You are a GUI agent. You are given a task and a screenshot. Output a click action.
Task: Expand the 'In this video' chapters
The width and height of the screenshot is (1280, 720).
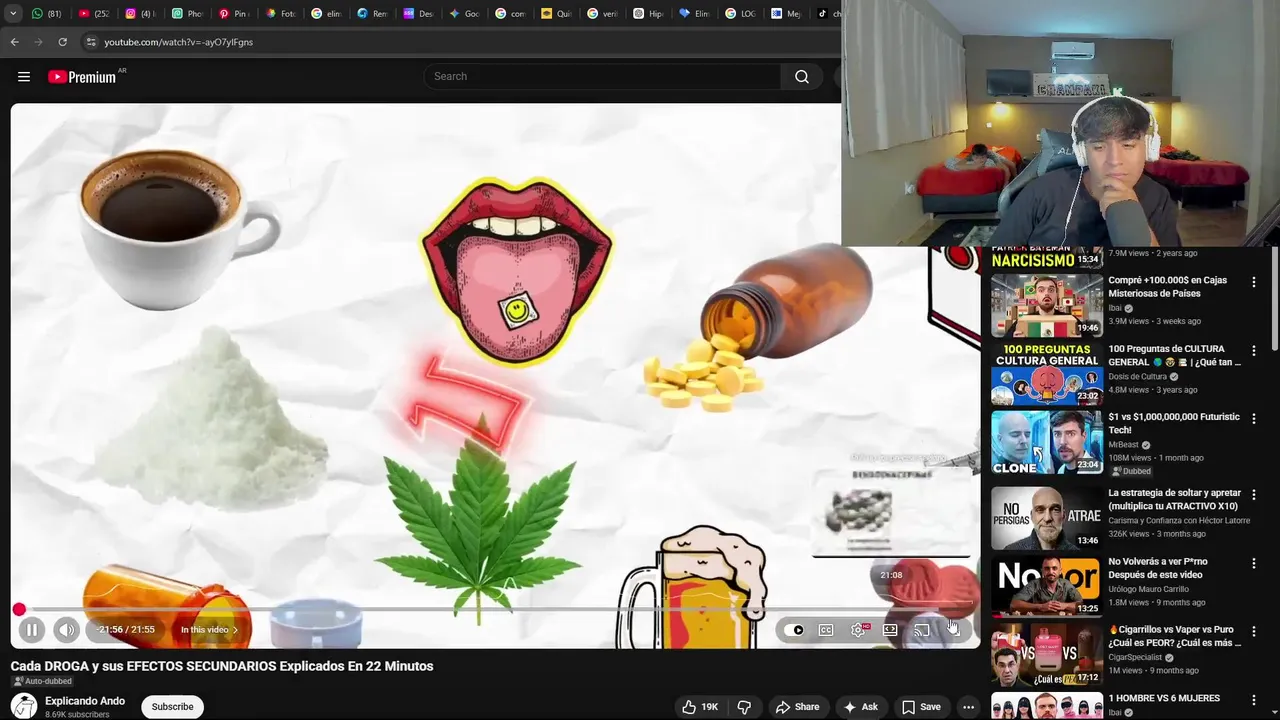(x=209, y=630)
